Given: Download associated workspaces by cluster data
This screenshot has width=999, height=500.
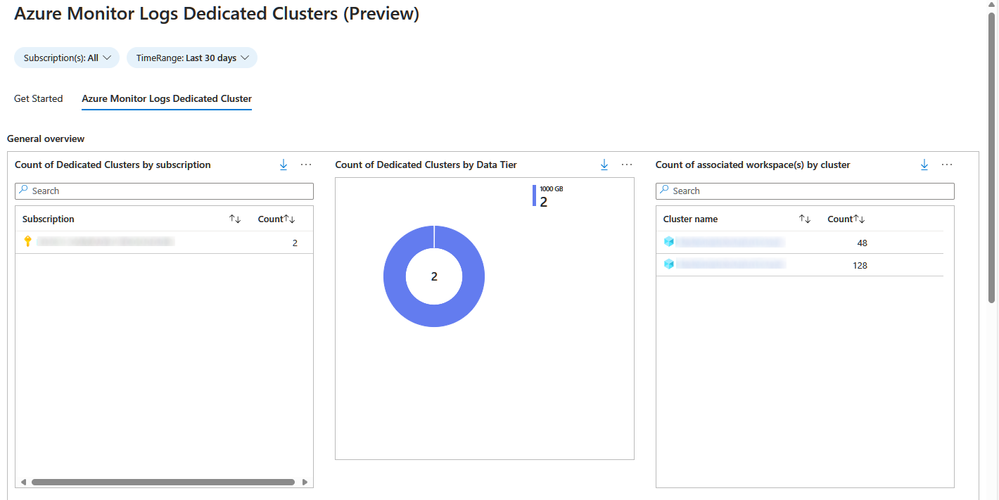Looking at the screenshot, I should click(924, 165).
